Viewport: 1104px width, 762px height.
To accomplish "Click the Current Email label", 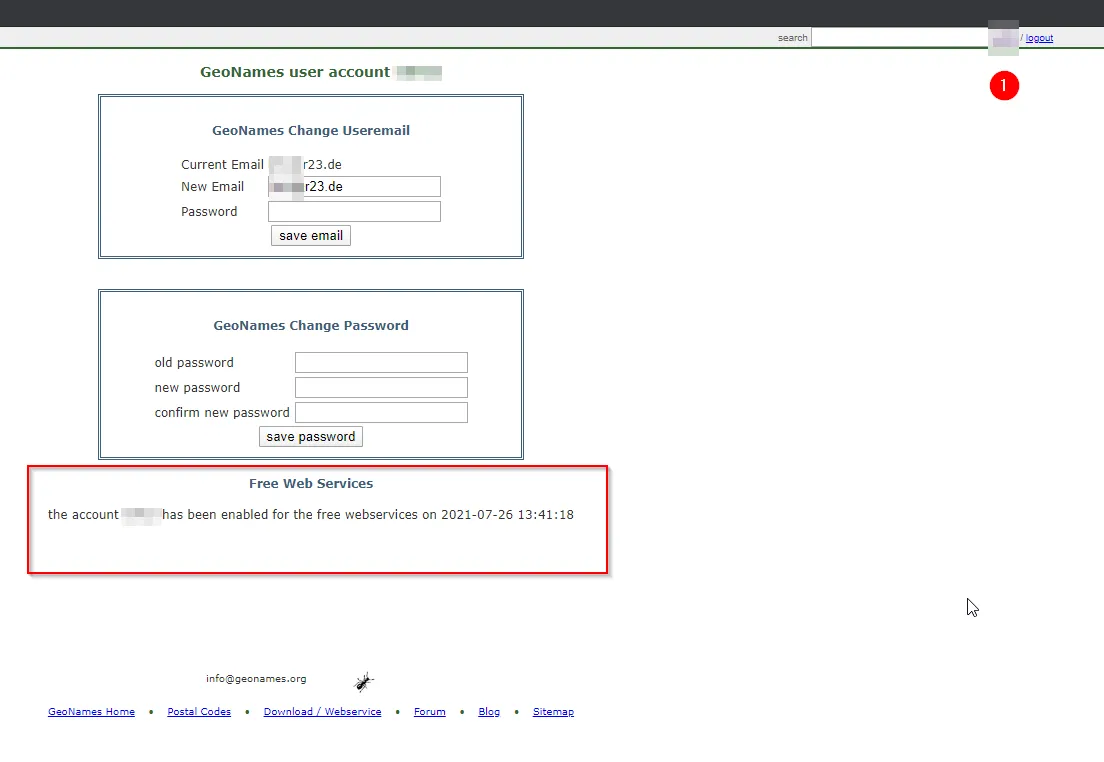I will click(222, 165).
